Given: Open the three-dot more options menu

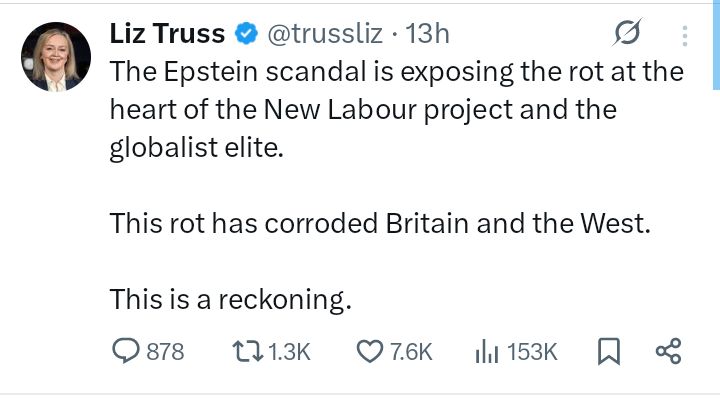Looking at the screenshot, I should (x=685, y=35).
